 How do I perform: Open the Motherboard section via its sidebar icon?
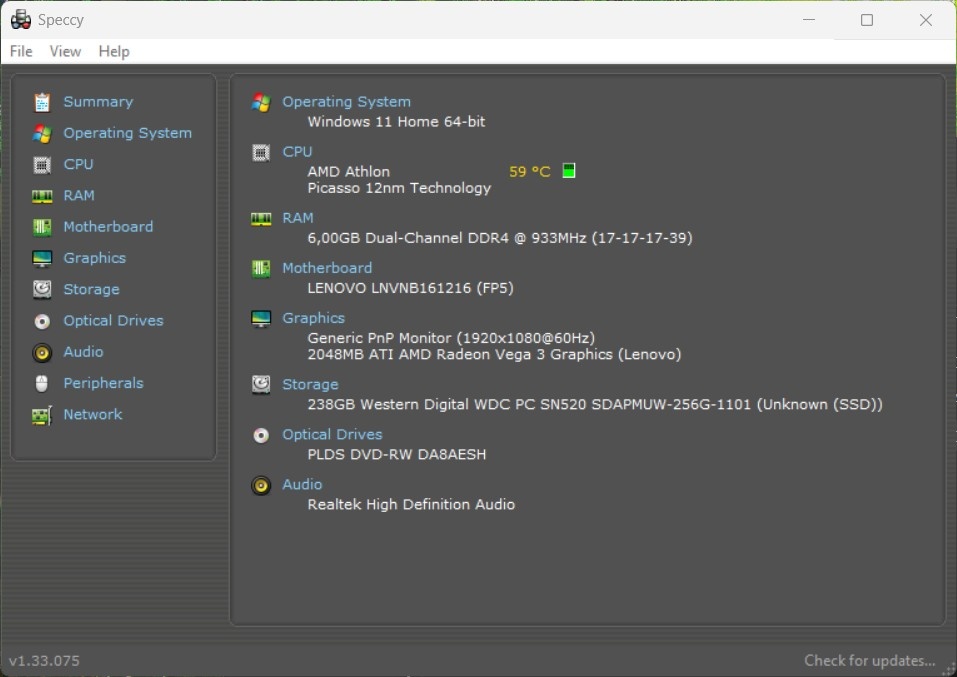tap(42, 226)
